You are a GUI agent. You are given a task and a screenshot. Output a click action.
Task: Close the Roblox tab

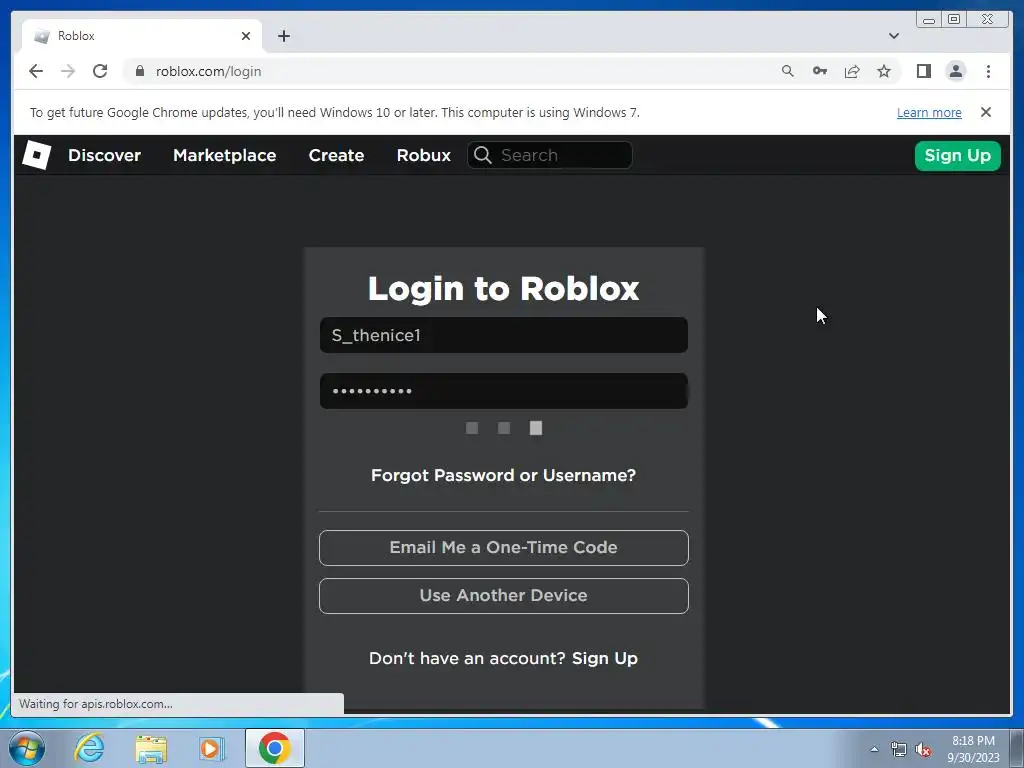pyautogui.click(x=246, y=36)
